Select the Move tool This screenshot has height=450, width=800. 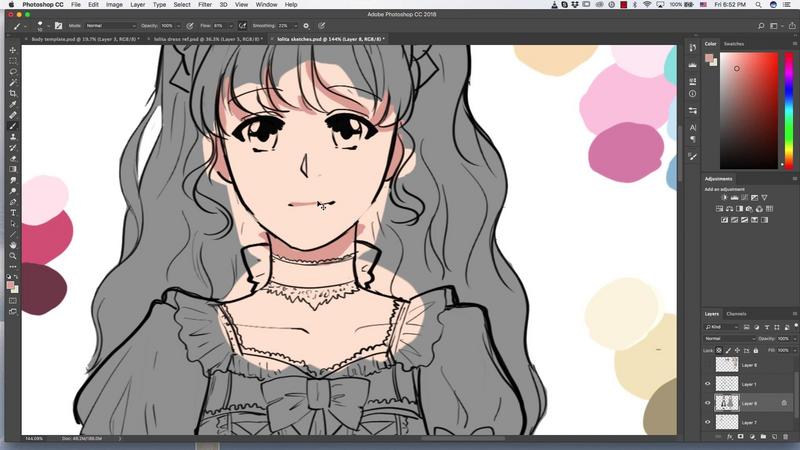(13, 50)
